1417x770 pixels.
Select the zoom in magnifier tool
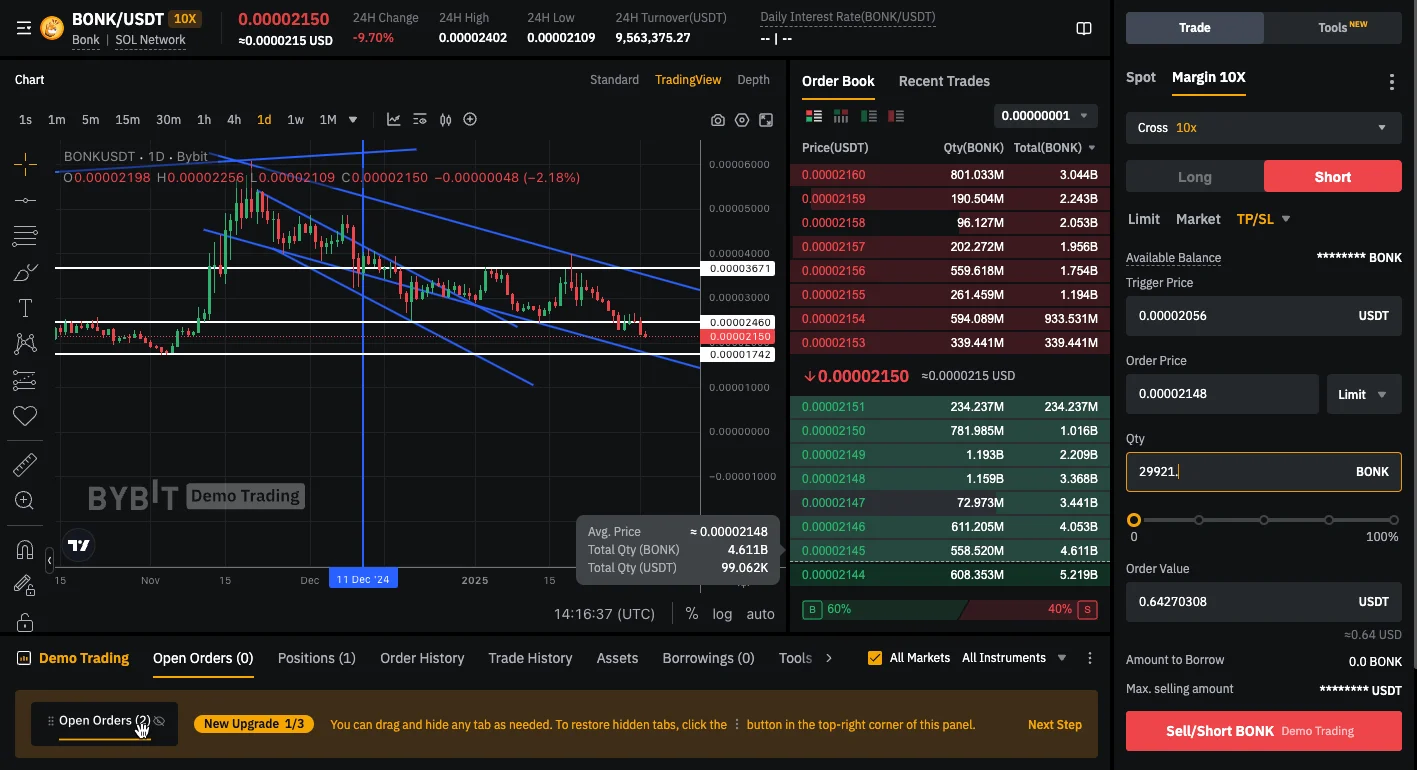(x=25, y=500)
